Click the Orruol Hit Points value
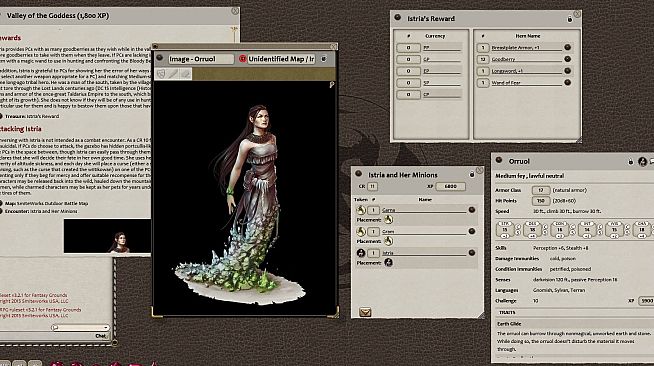This screenshot has height=366, width=654. click(541, 201)
